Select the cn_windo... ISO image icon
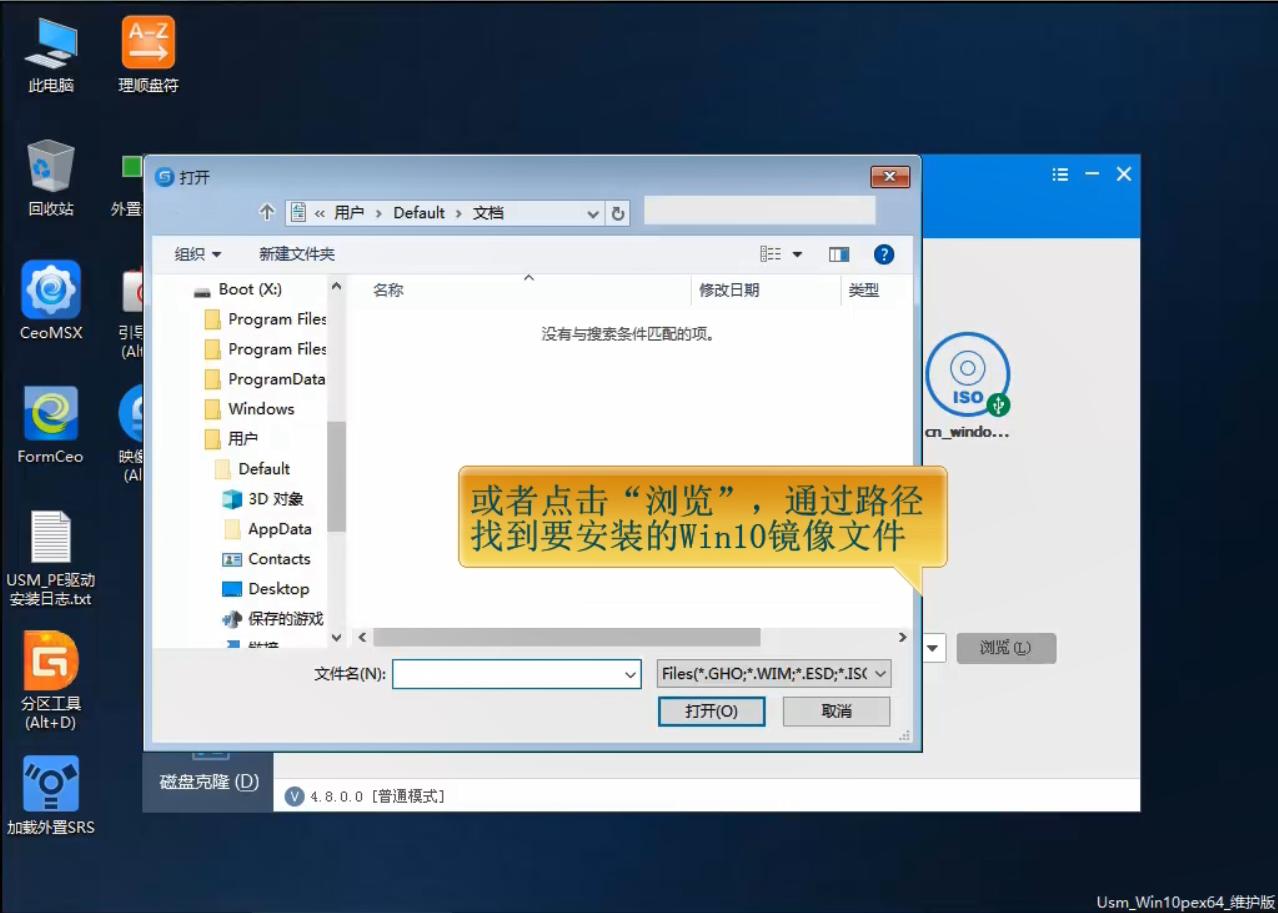 [967, 386]
